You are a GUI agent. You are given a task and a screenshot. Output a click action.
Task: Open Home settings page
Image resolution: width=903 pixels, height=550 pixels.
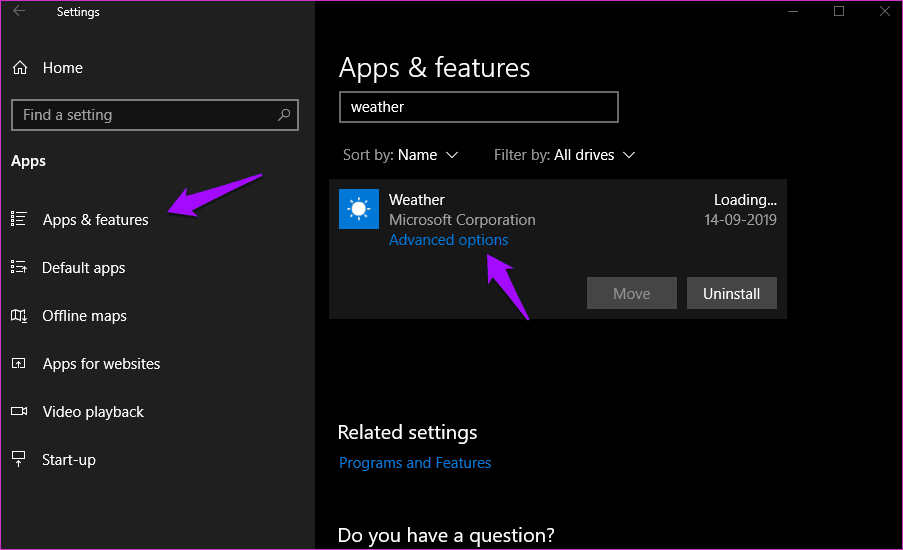coord(63,68)
